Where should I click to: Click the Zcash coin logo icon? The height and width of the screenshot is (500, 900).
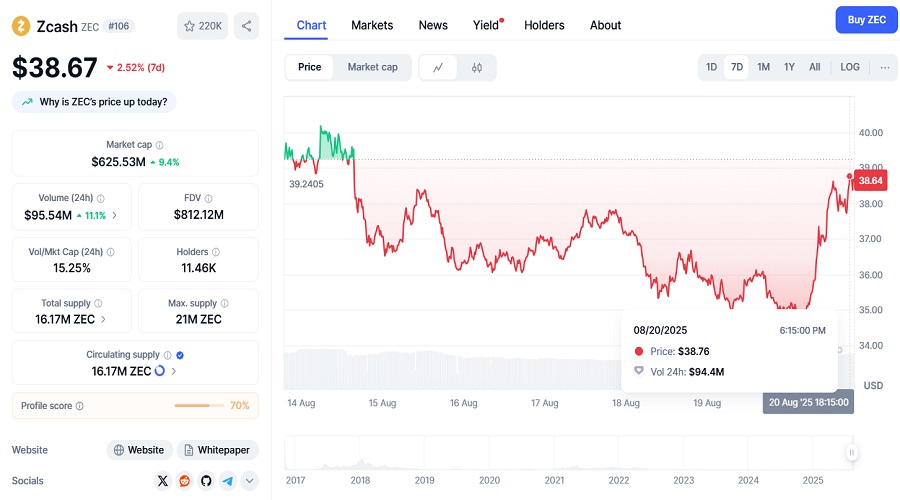[21, 26]
